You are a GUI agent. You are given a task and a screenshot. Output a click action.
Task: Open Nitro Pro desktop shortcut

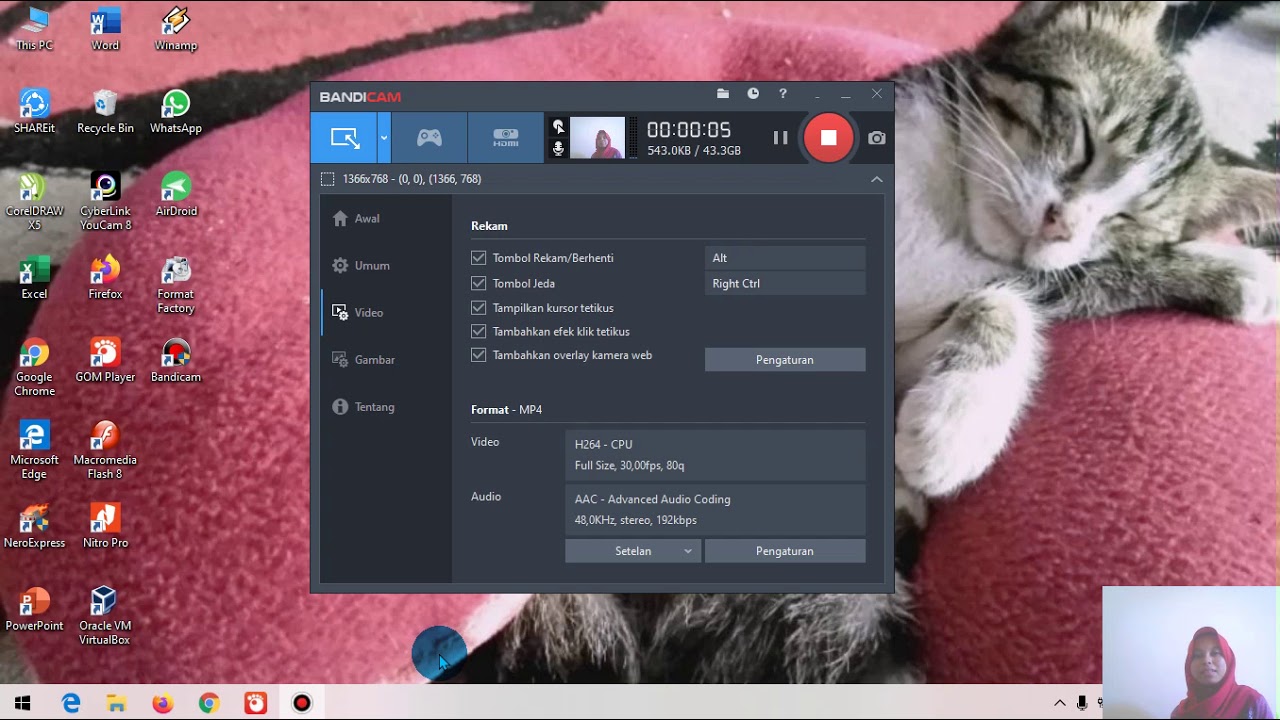(105, 527)
